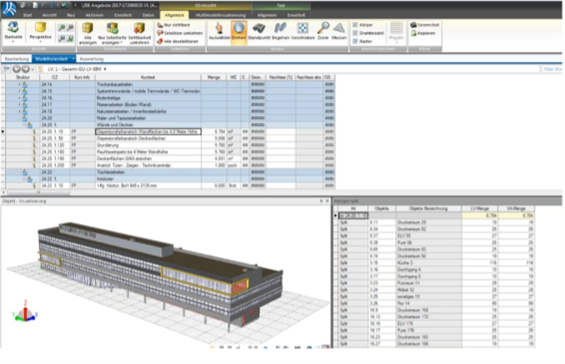Expand row 24.14 Trockenbauarbeiten
565x364 pixels.
tap(19, 84)
